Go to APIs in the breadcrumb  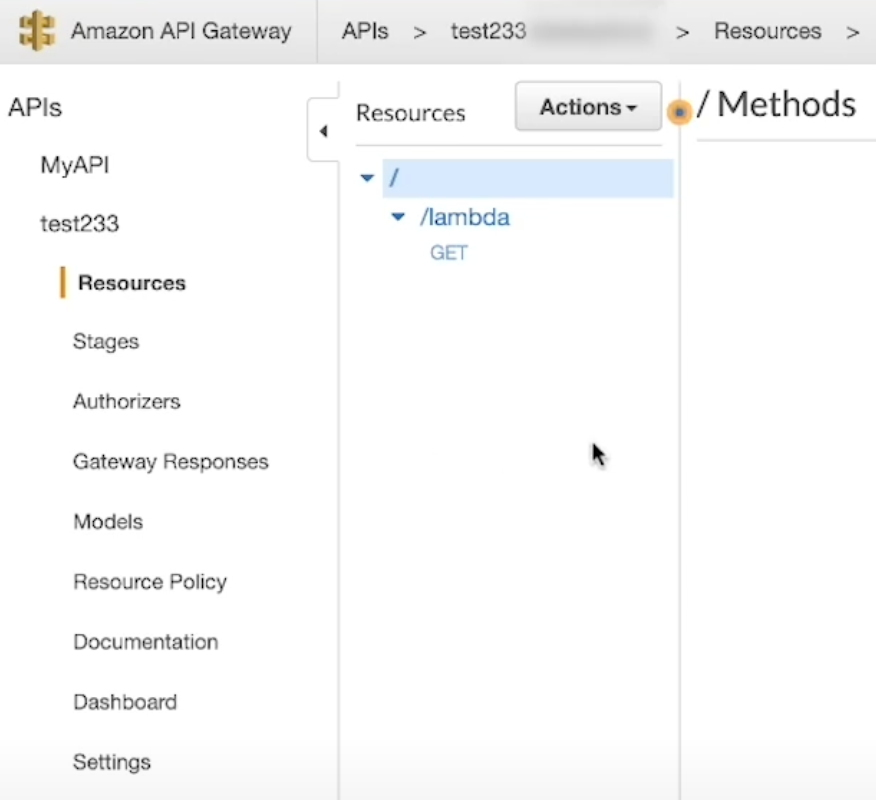(365, 31)
